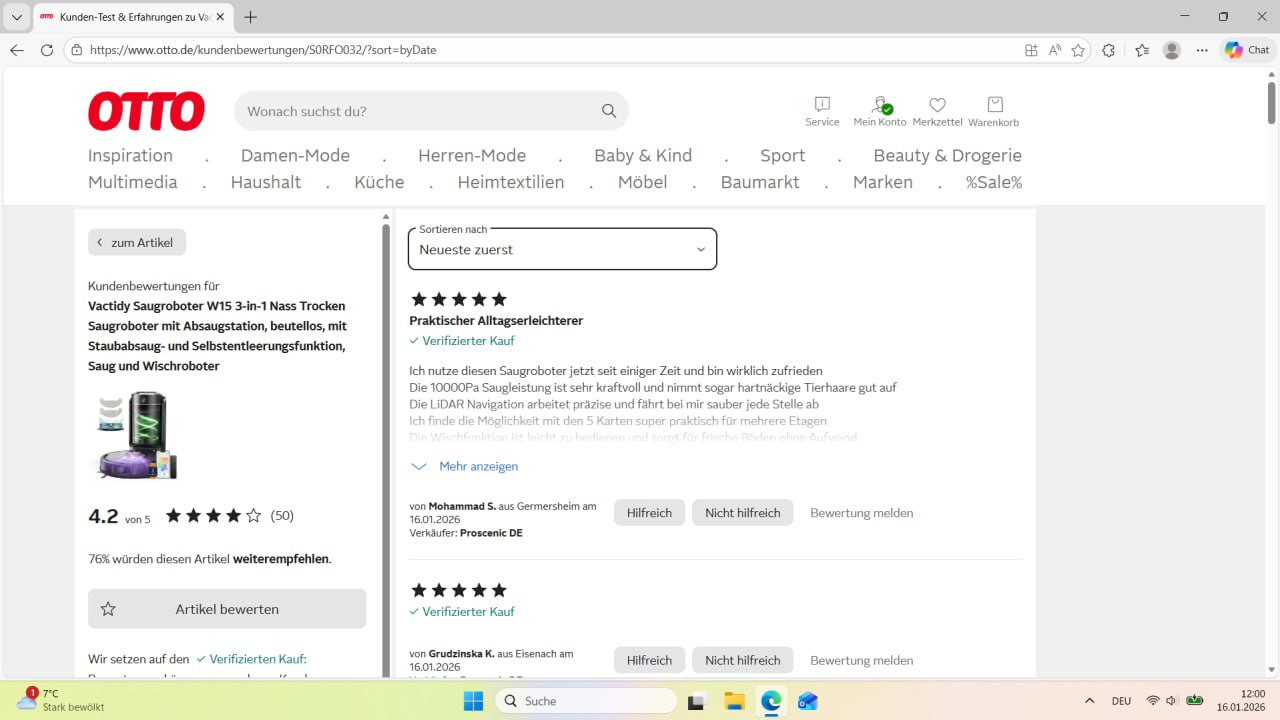The width and height of the screenshot is (1280, 720).
Task: Open %Sale% category
Action: [x=994, y=182]
